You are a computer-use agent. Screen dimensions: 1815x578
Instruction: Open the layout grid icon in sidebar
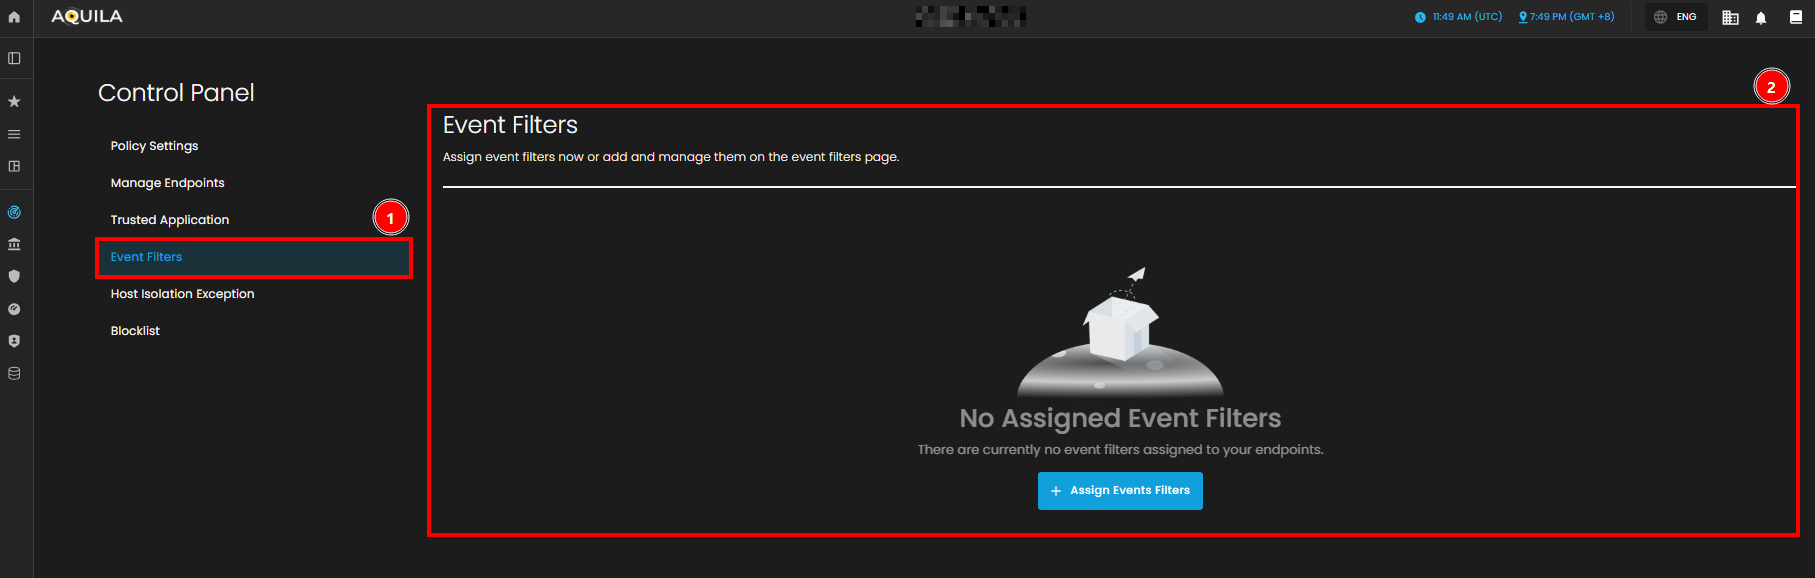14,166
